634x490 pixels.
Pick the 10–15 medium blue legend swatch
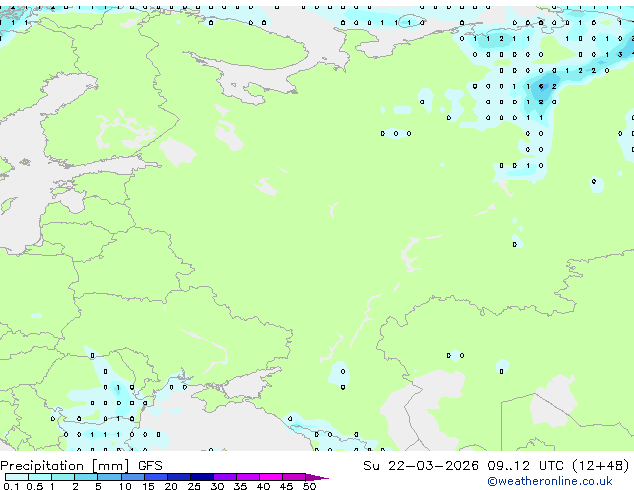tap(132, 477)
